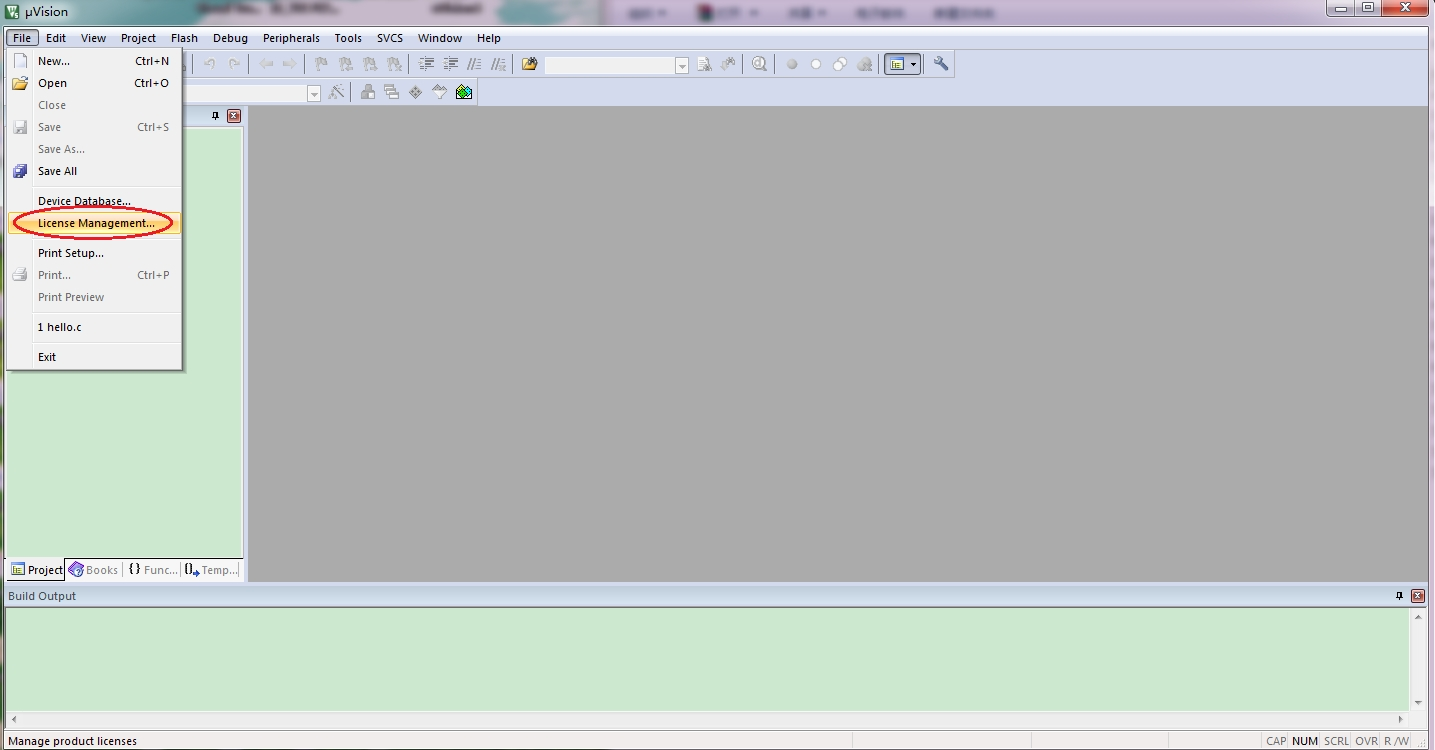Switch to the Functions tab
Image resolution: width=1435 pixels, height=750 pixels.
(x=152, y=570)
